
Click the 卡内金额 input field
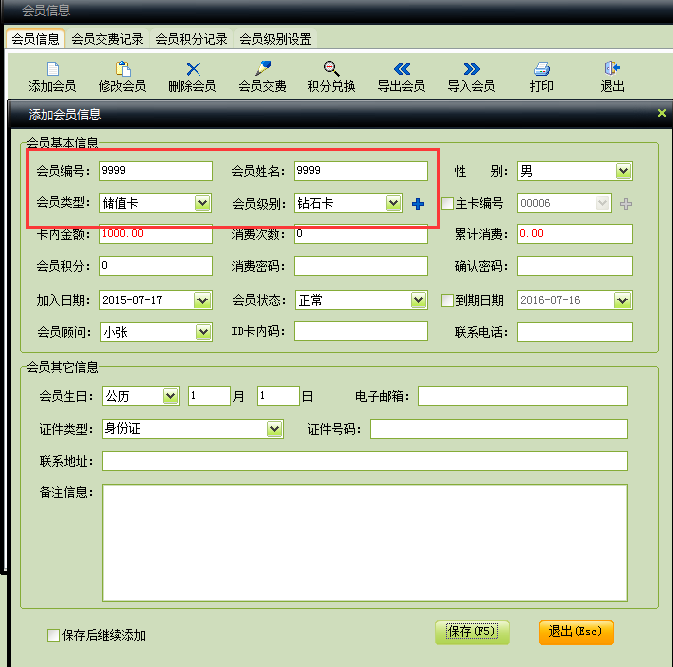(x=156, y=234)
